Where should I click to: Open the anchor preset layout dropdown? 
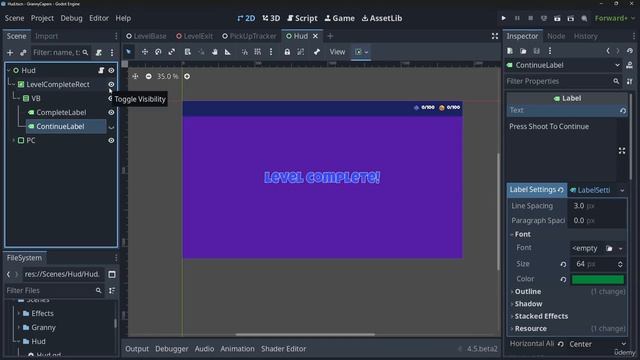(361, 52)
